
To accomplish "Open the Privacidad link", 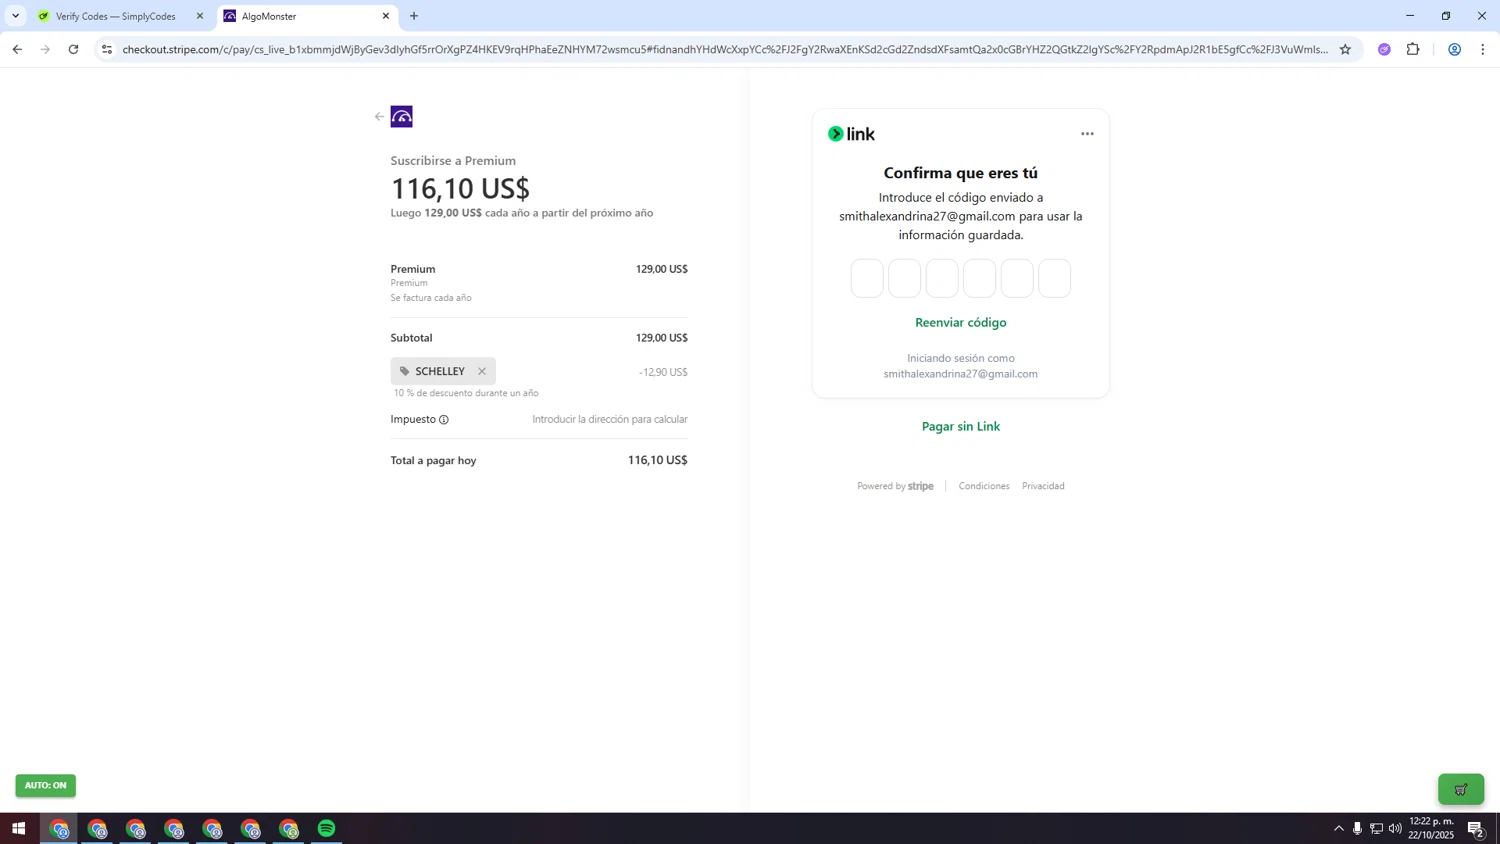I will [1043, 486].
